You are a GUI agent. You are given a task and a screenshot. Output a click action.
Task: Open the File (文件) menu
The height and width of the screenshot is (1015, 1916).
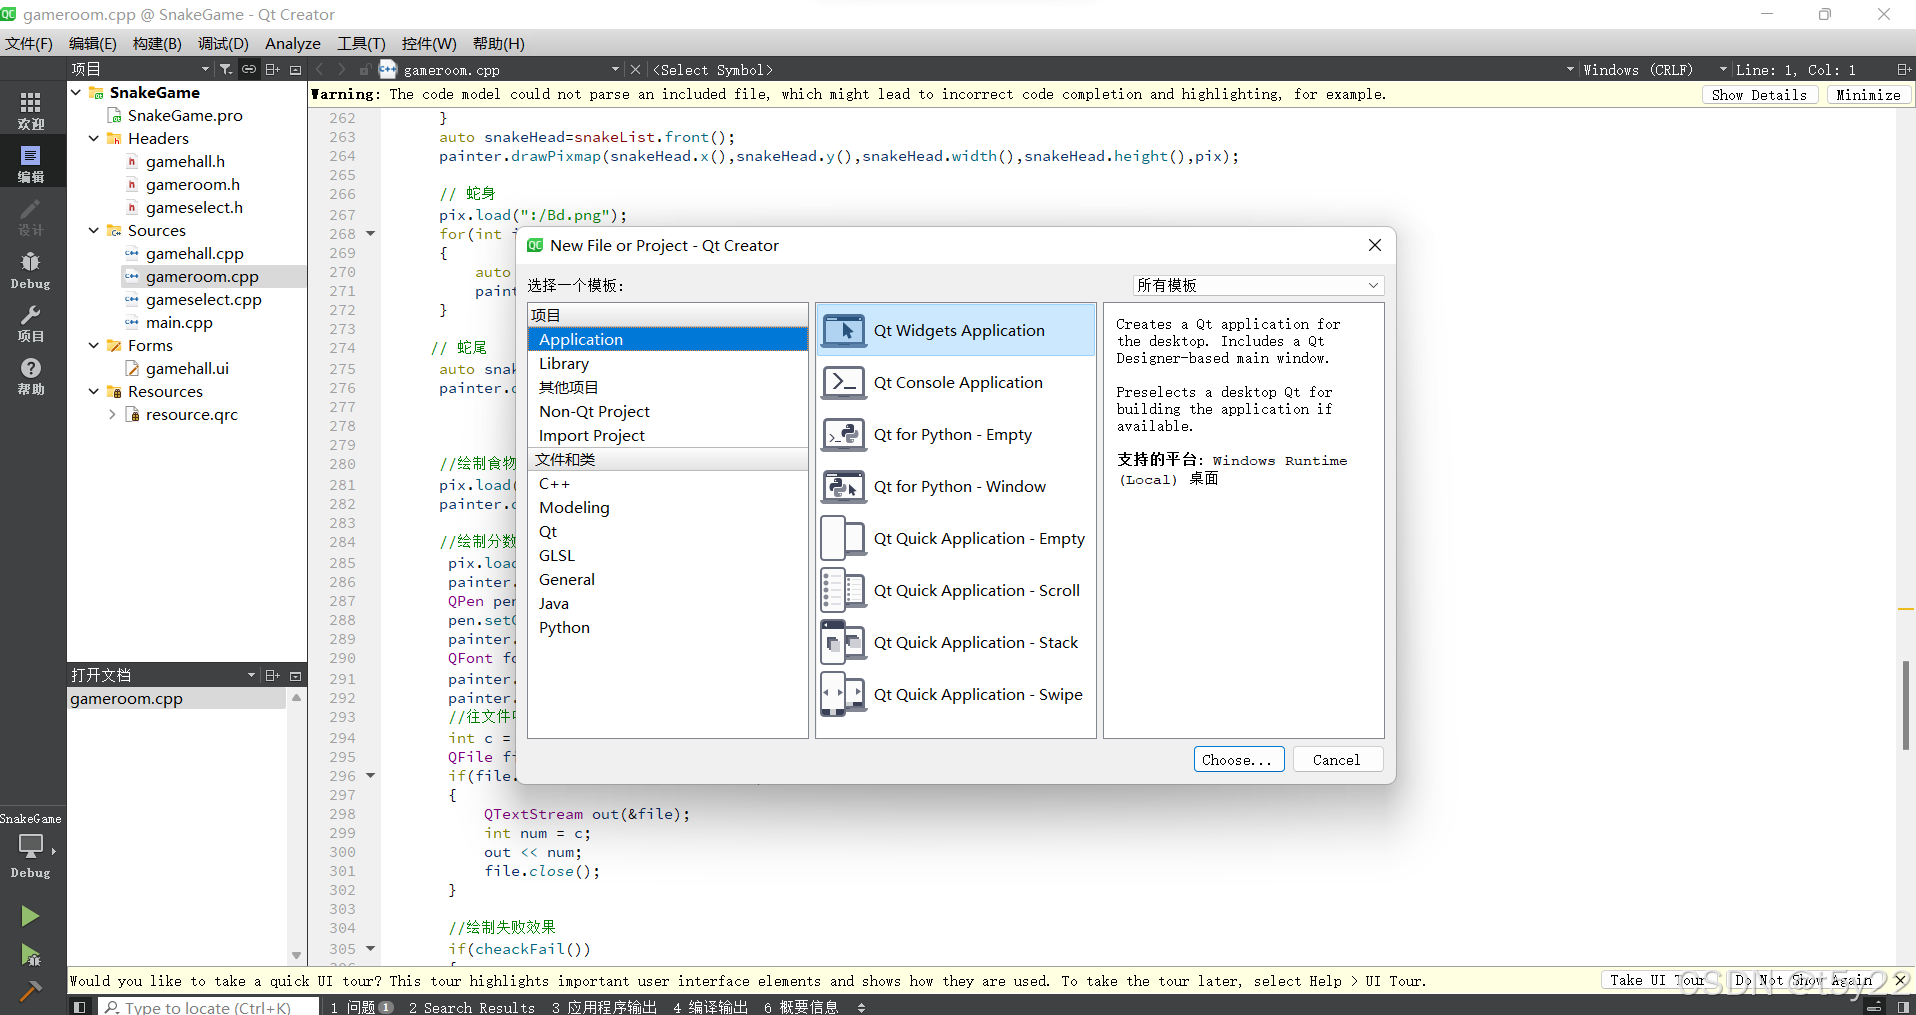(29, 43)
